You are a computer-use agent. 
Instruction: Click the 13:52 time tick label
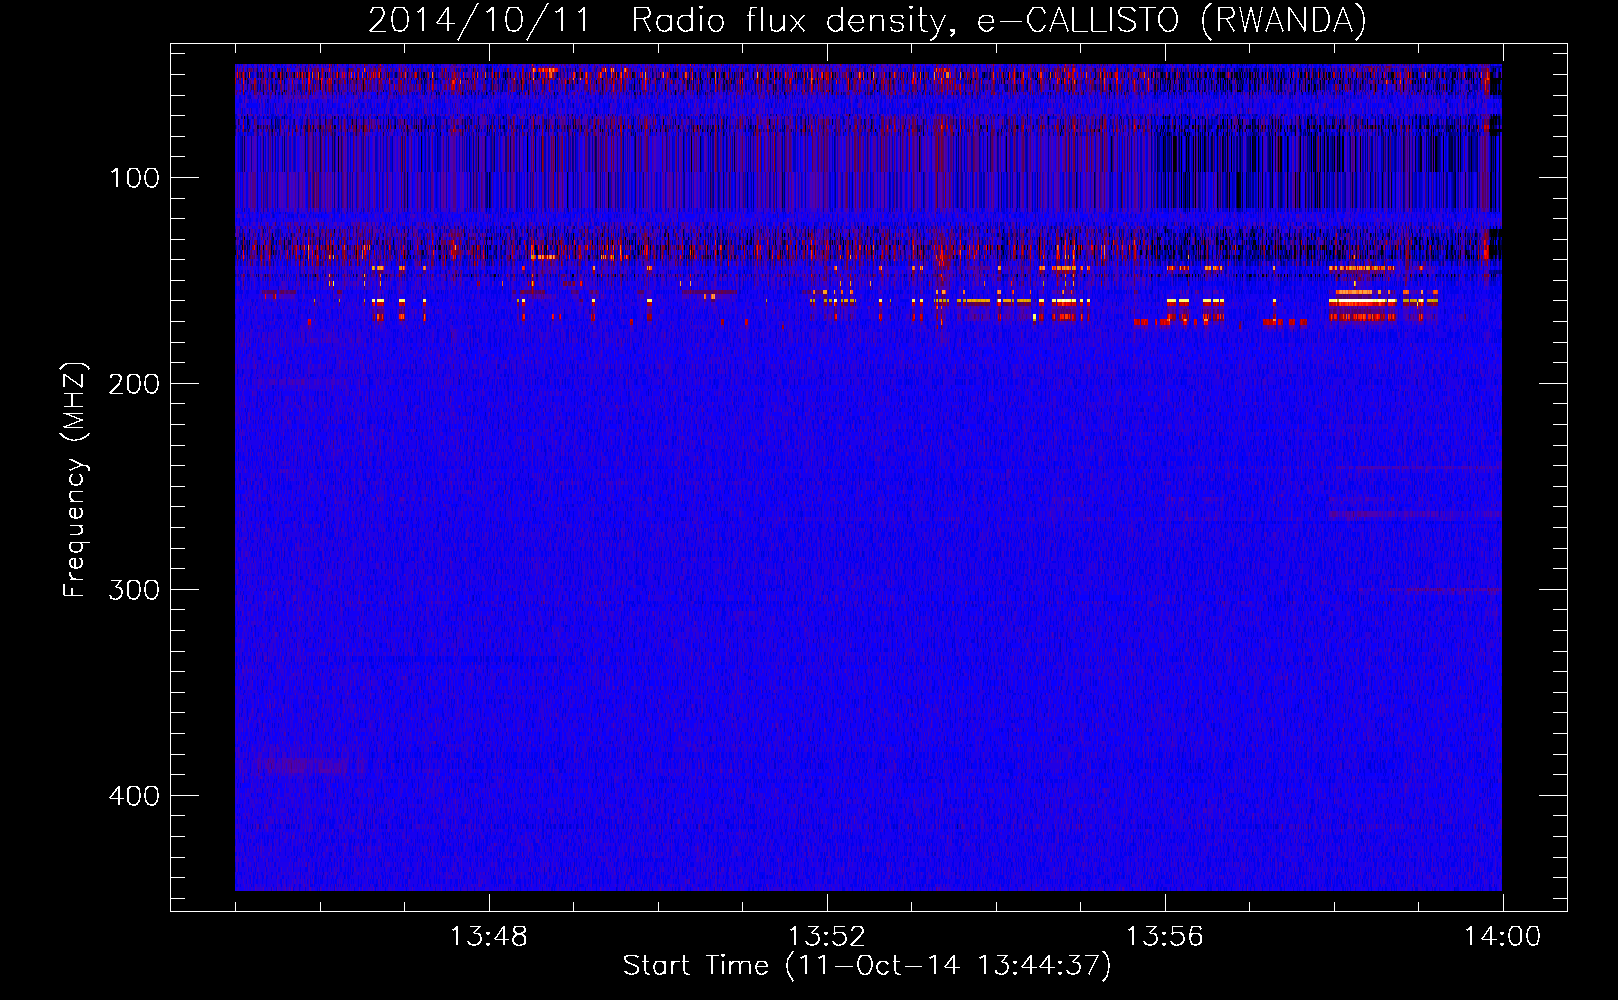826,937
